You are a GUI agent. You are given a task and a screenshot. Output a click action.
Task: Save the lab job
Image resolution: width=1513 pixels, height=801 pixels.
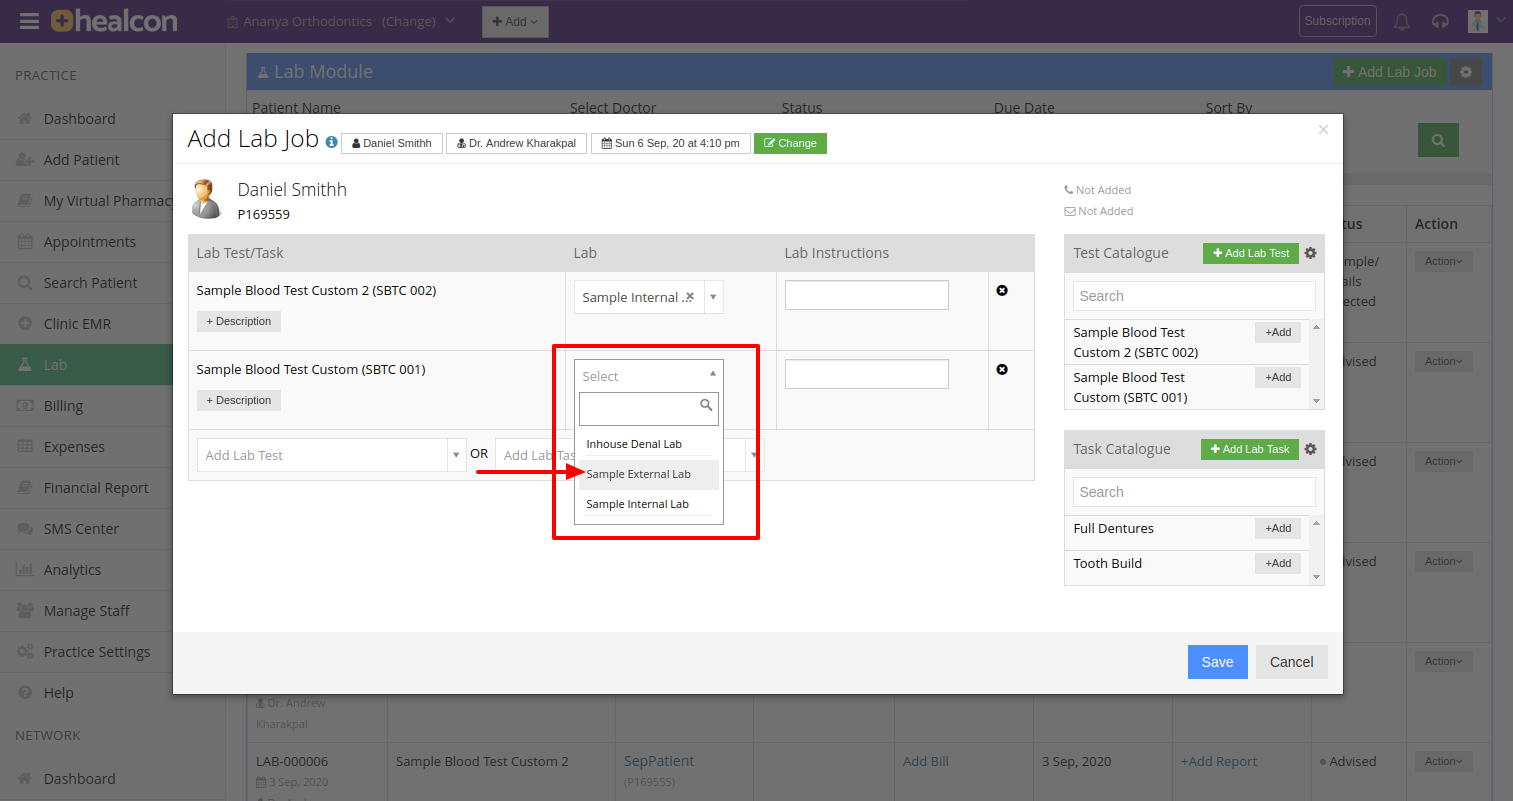(x=1217, y=662)
